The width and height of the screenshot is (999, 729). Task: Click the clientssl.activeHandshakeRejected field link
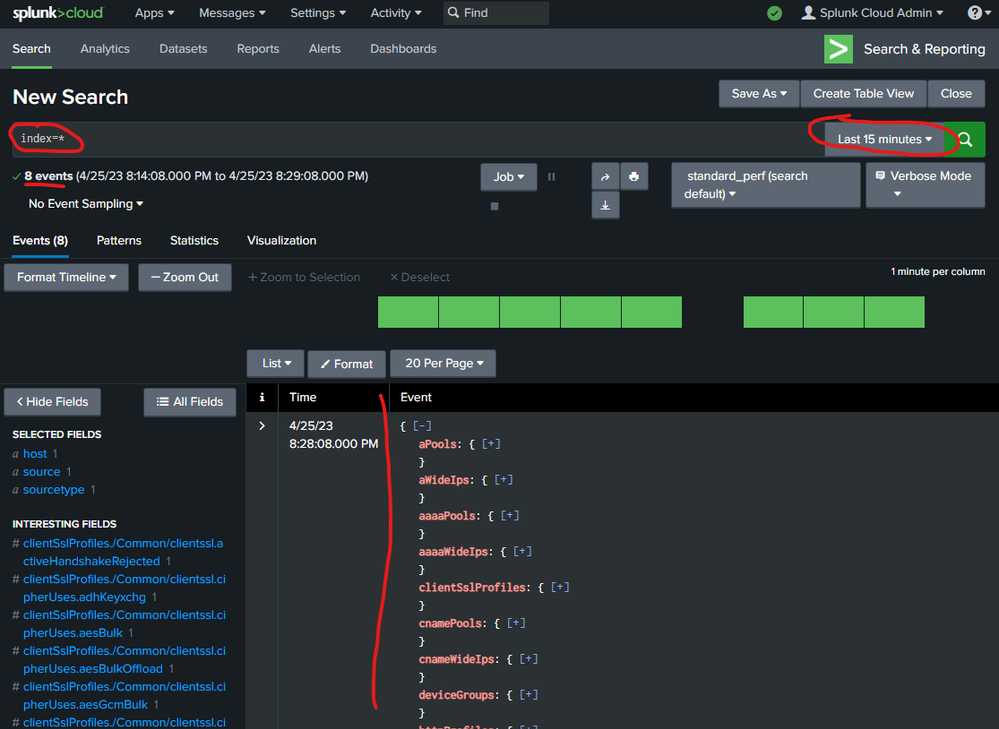pos(123,552)
